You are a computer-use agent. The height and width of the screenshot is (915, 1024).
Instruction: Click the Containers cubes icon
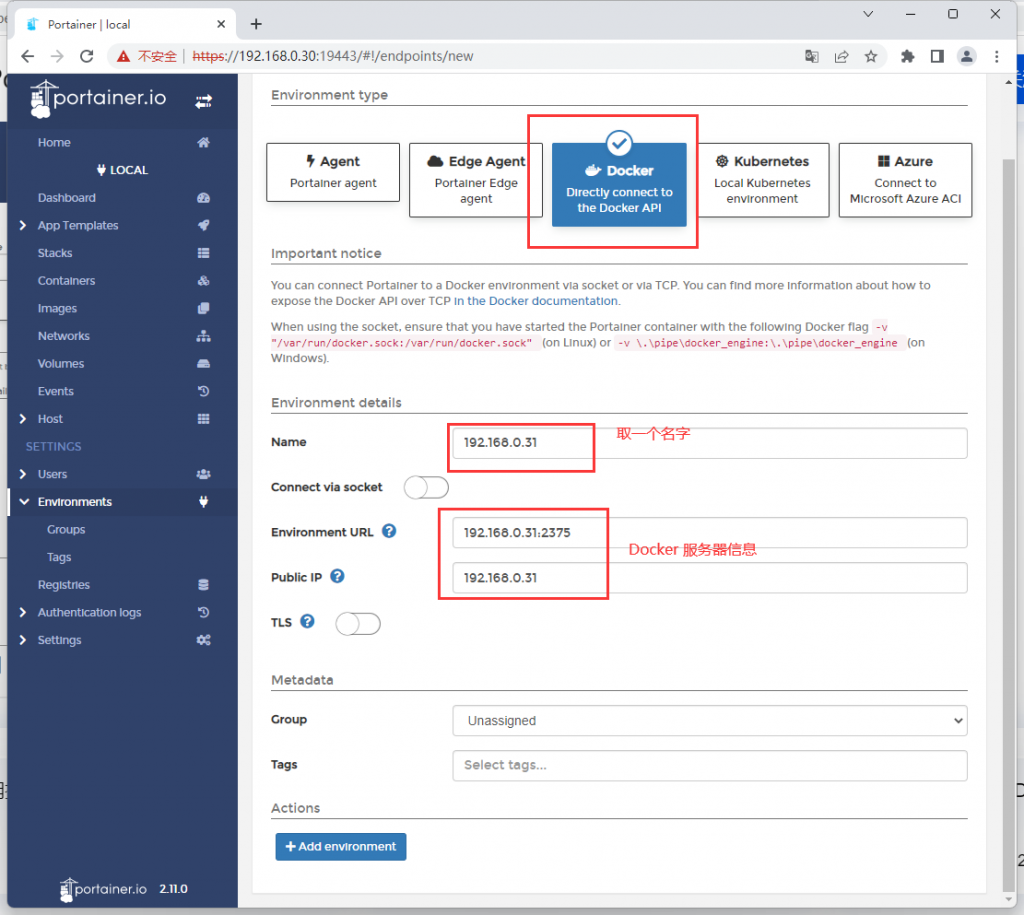(x=203, y=281)
